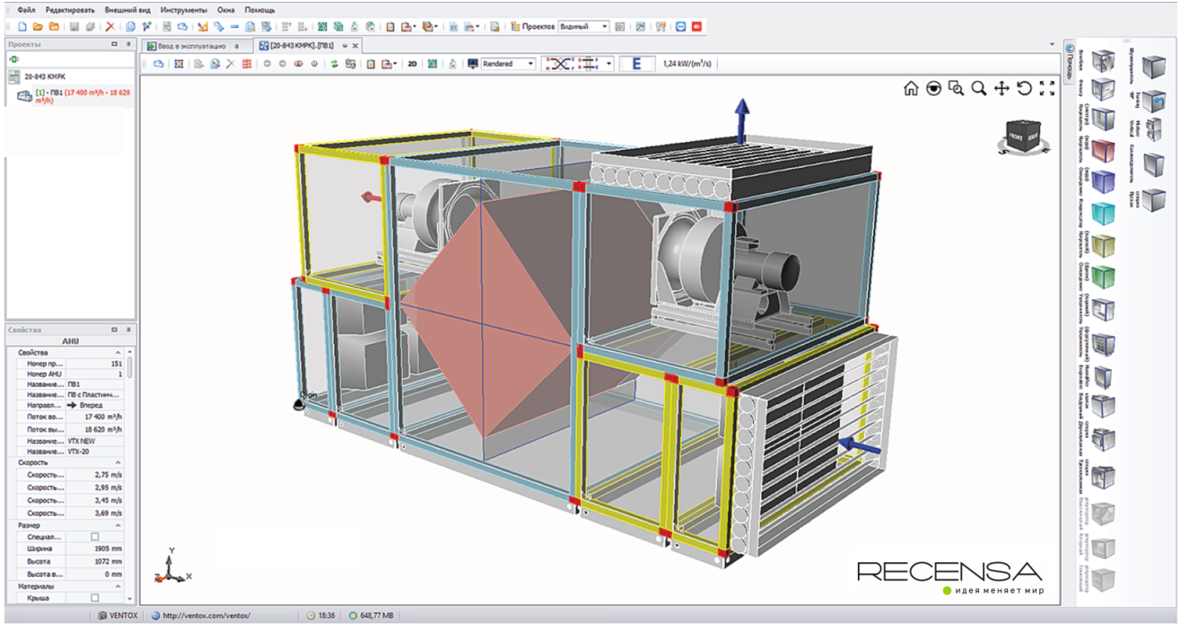The width and height of the screenshot is (1181, 627).
Task: Click the Home view icon in viewport
Action: tap(910, 88)
